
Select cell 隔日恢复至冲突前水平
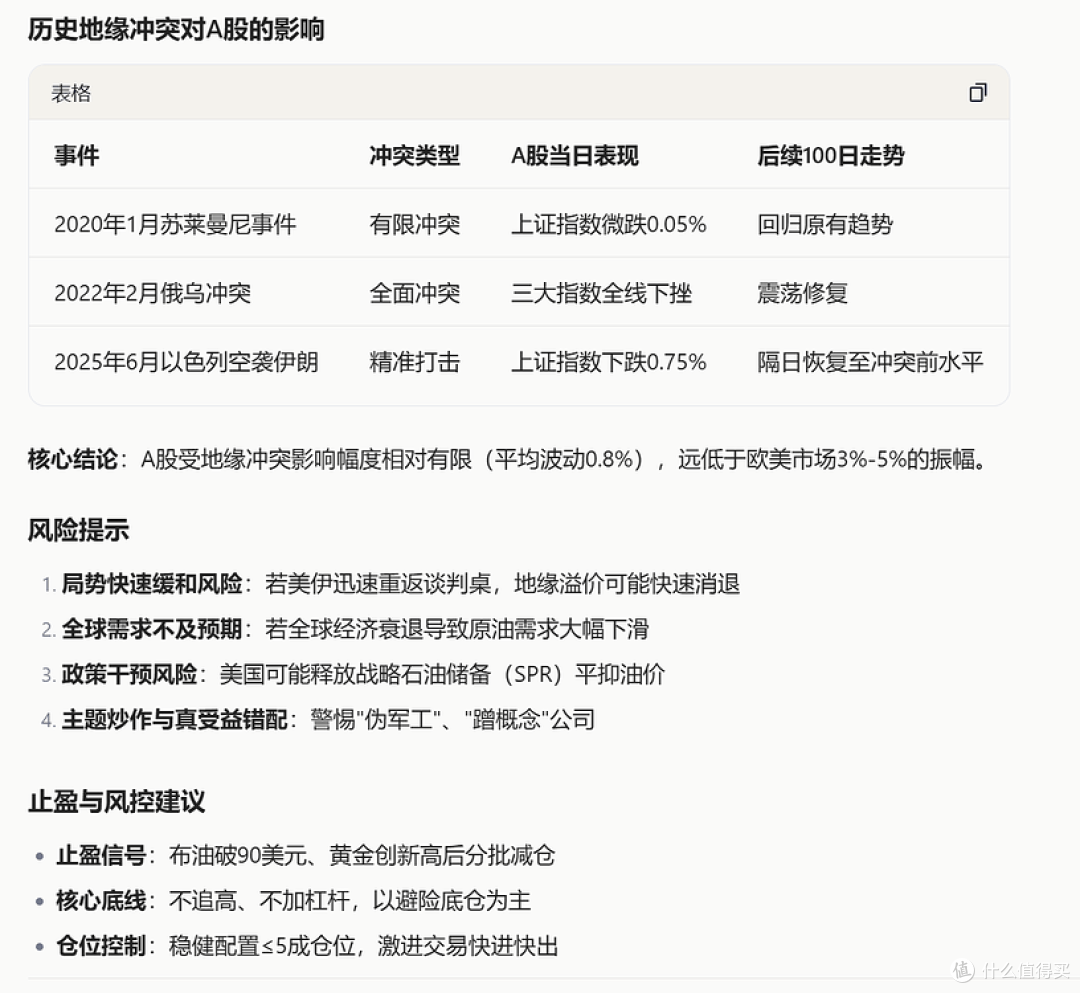click(870, 362)
